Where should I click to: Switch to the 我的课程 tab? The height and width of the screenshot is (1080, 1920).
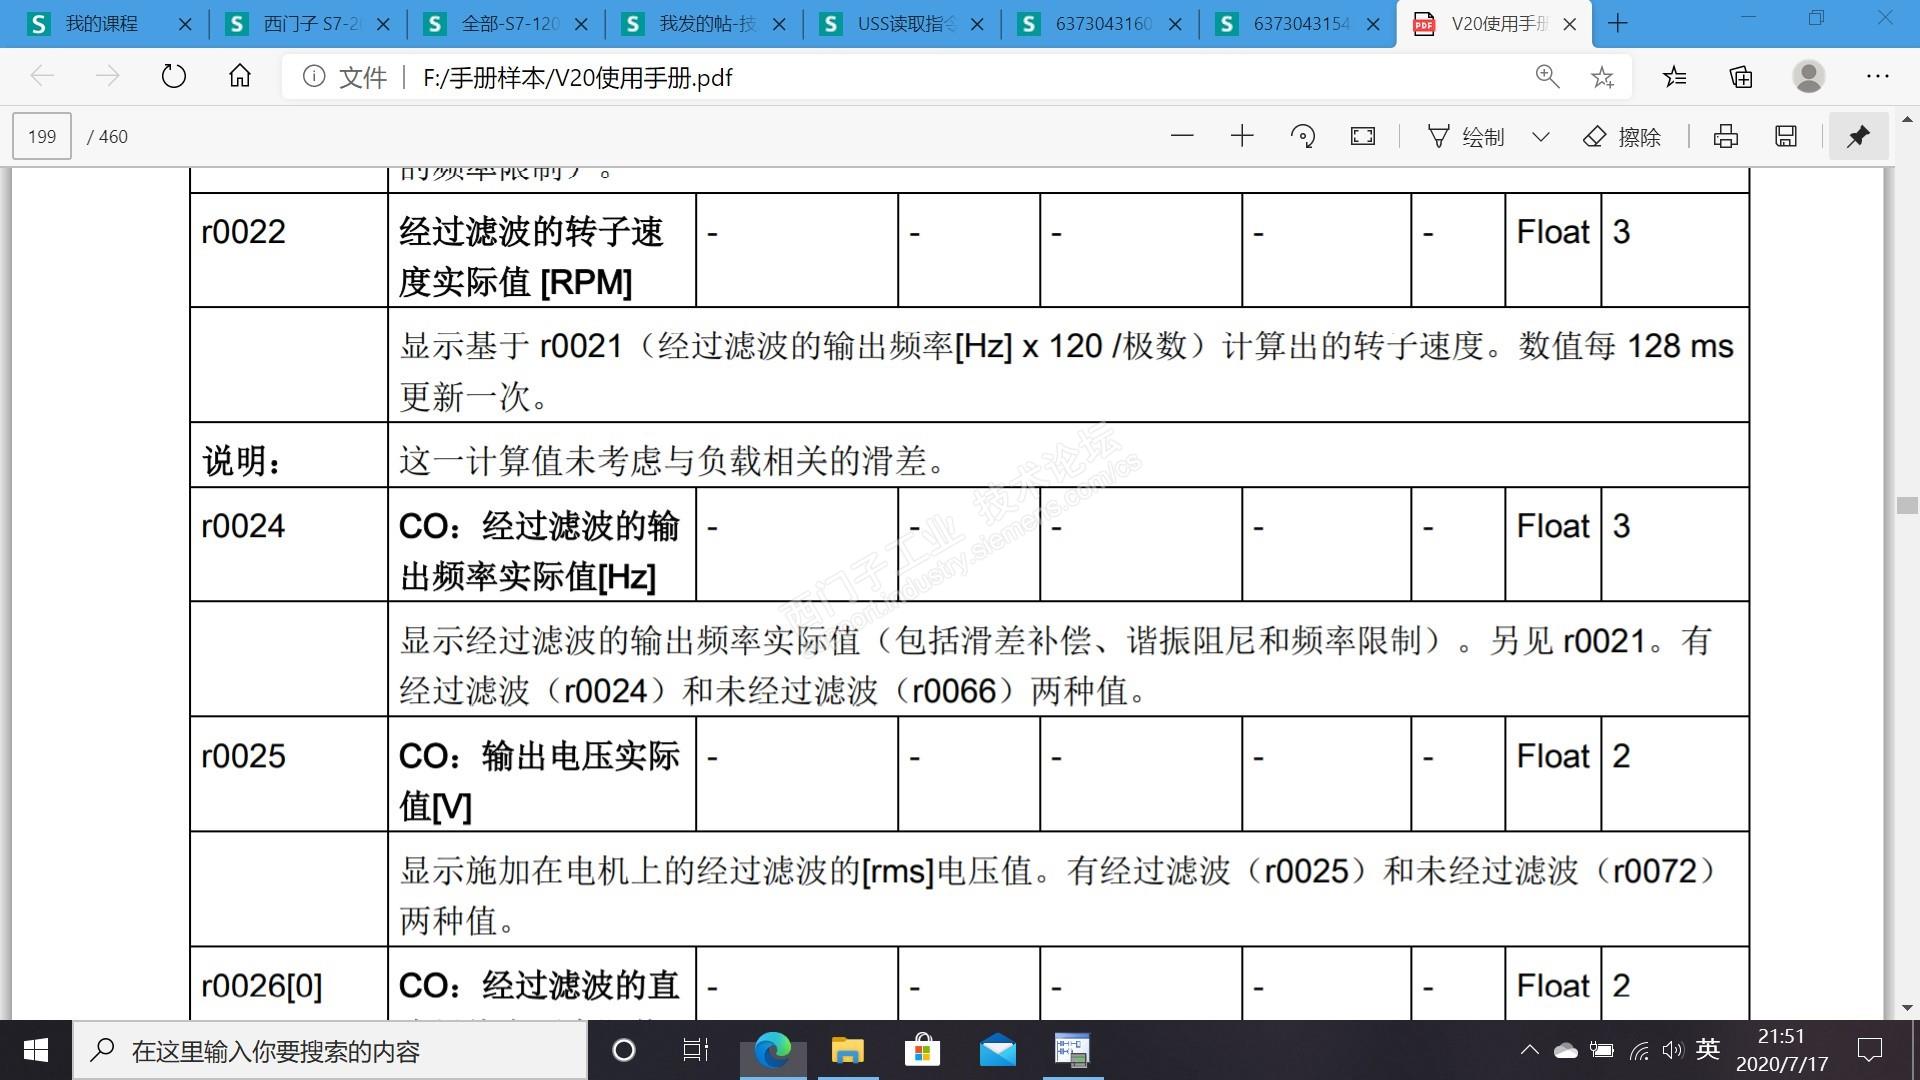click(100, 23)
